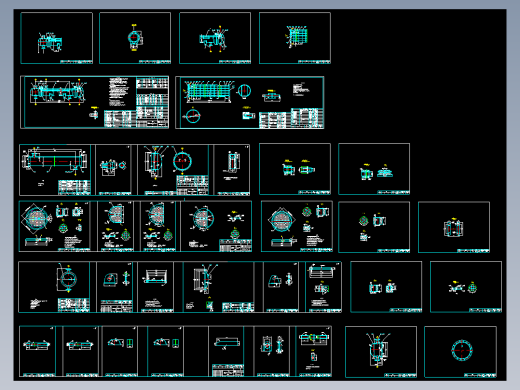The width and height of the screenshot is (520, 390).
Task: Click the large cyan circle head view drawing
Action: 173,170
